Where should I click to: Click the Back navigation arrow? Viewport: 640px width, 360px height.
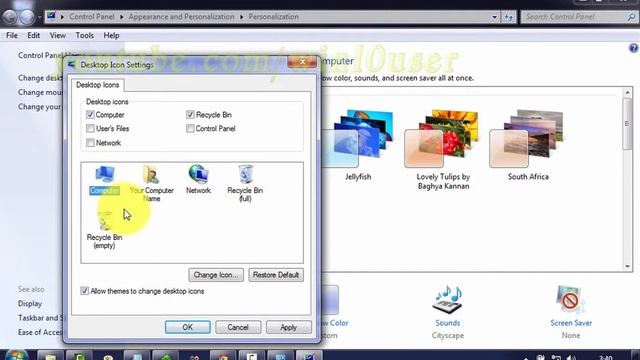click(10, 17)
